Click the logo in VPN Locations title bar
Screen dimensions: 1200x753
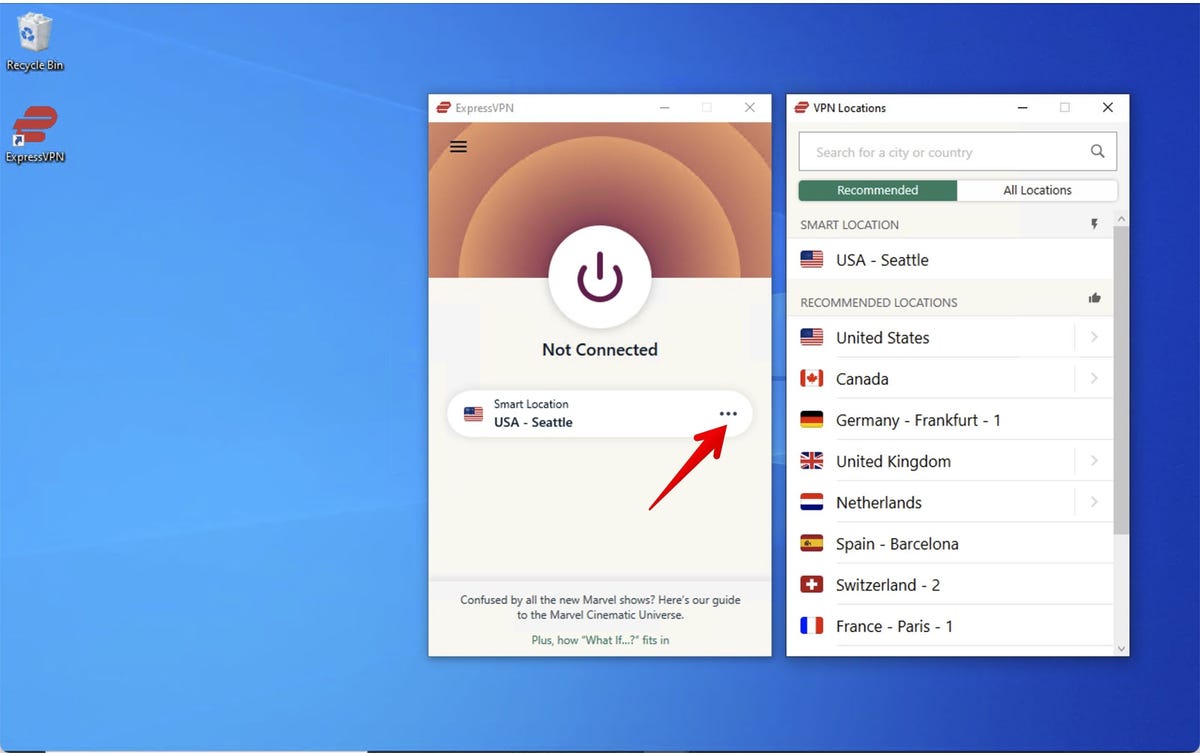801,108
